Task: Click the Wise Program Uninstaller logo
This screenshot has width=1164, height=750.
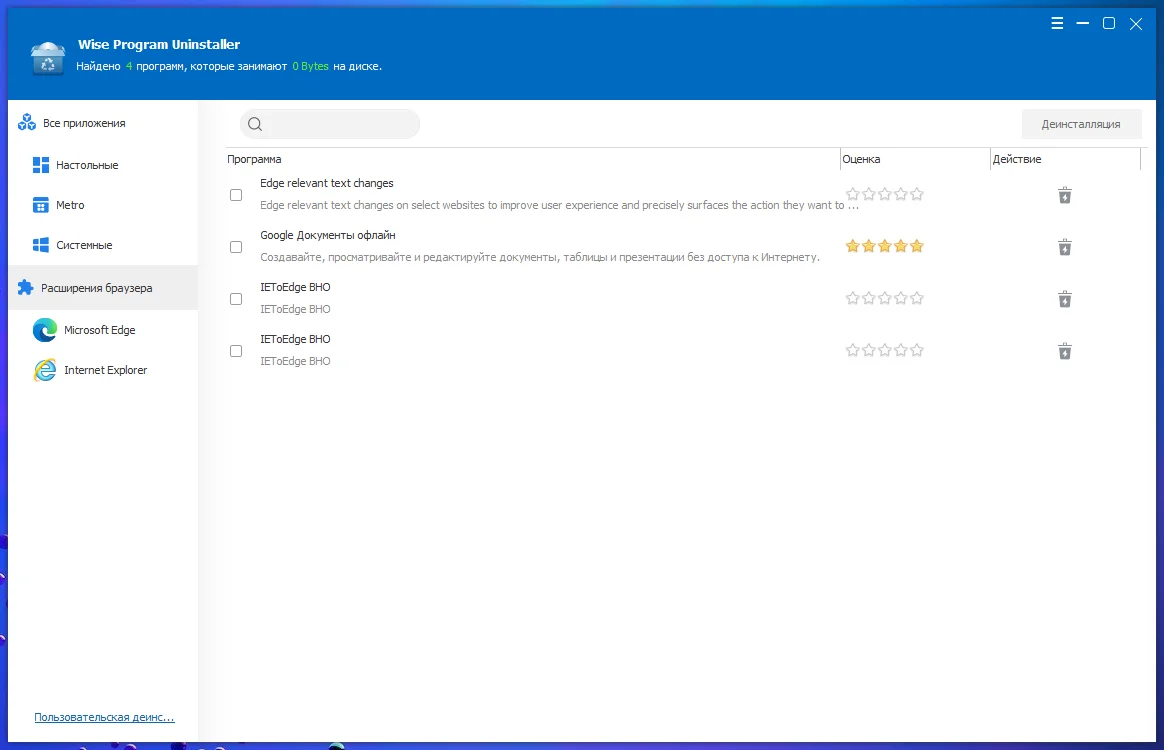Action: [47, 58]
